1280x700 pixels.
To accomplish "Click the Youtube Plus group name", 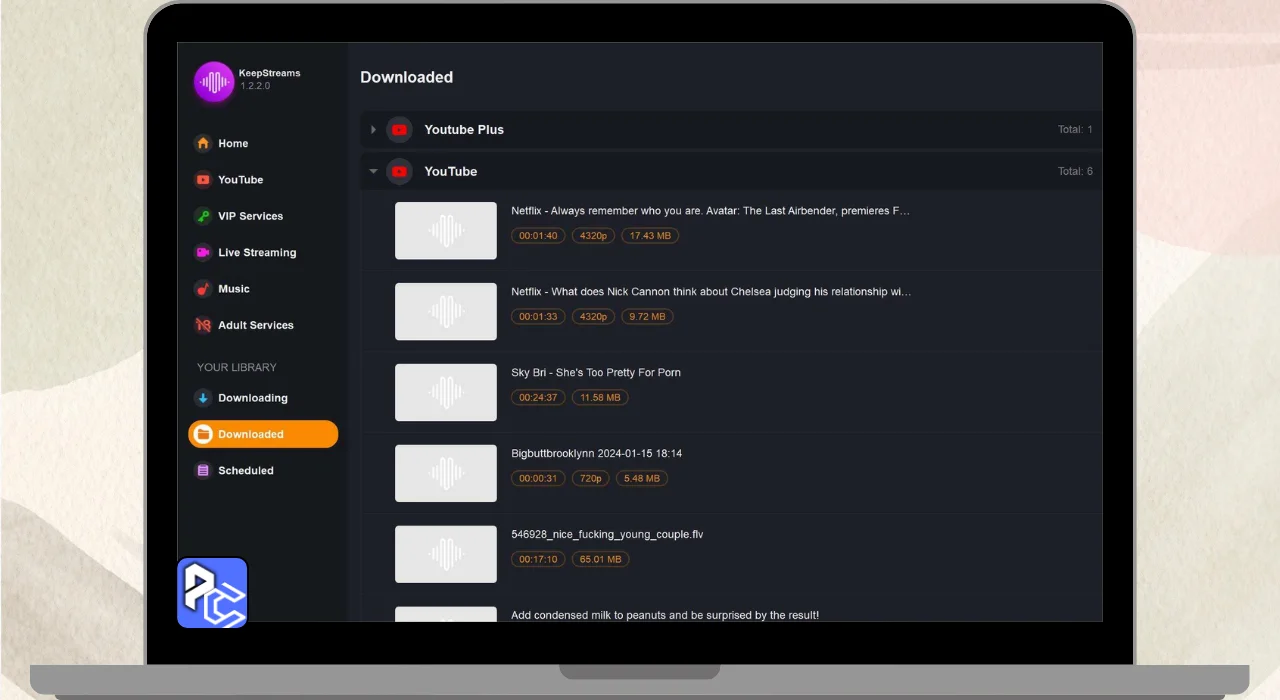I will [x=464, y=130].
